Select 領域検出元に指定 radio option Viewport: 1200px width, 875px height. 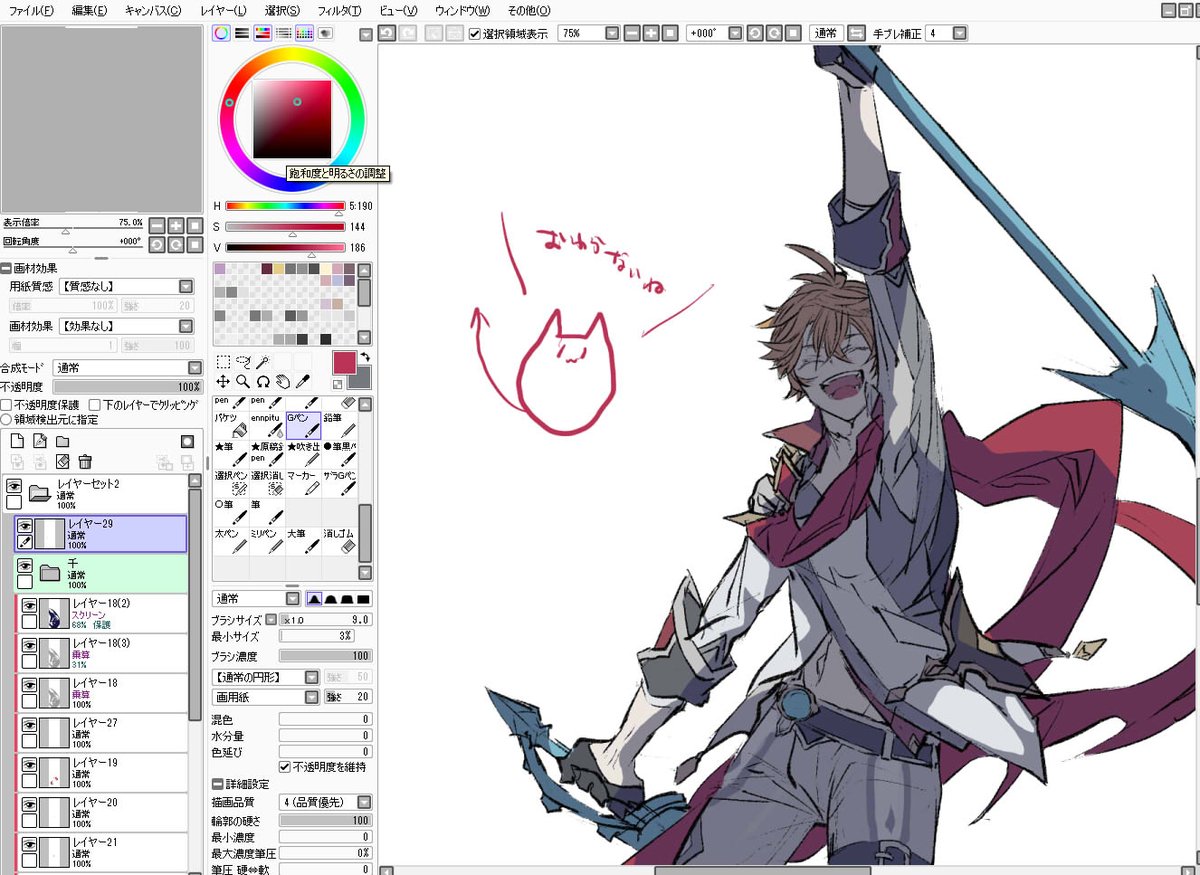click(x=6, y=419)
